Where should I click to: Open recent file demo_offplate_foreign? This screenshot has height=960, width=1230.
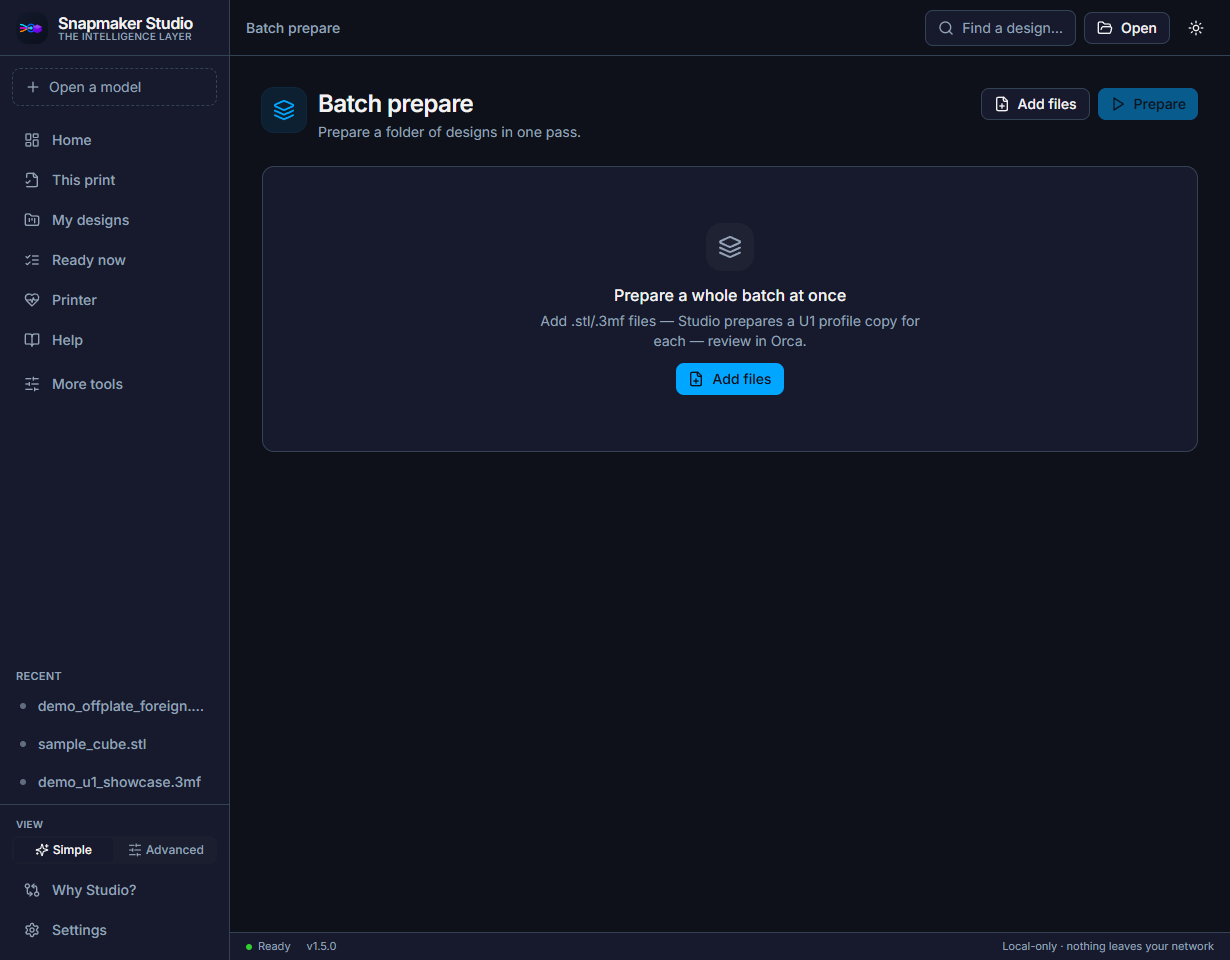point(114,706)
